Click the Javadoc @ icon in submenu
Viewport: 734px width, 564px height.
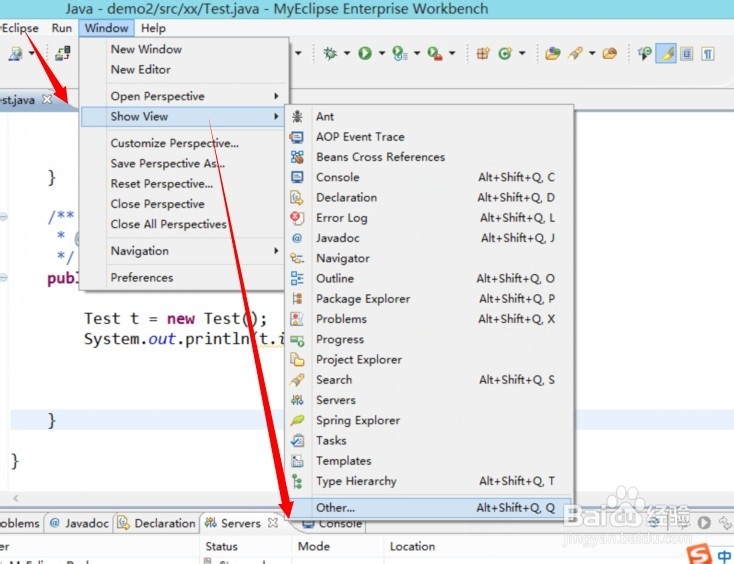[297, 238]
